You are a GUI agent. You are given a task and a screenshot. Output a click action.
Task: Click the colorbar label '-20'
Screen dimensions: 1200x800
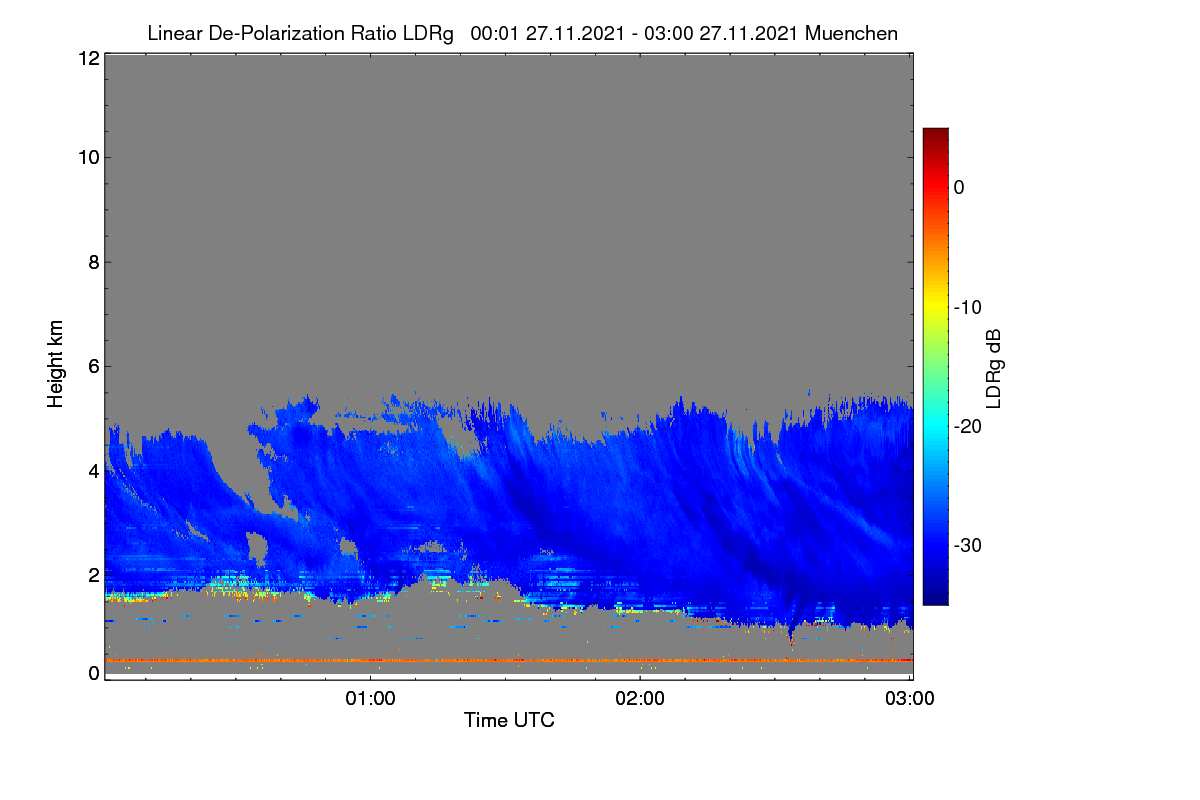(967, 426)
